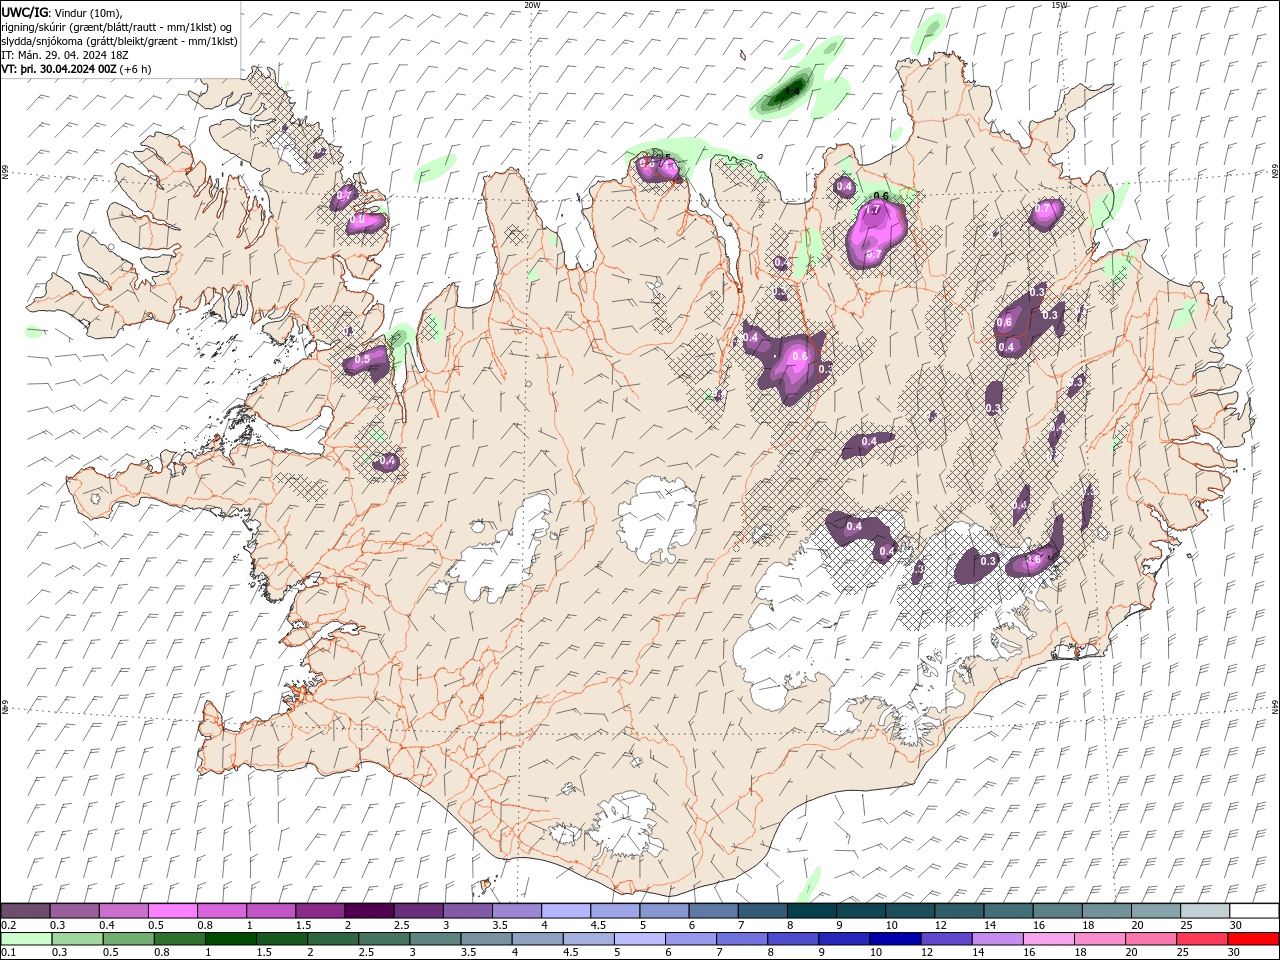This screenshot has width=1280, height=960.
Task: Select the dark teal snow swatch at 8
Action: point(811,911)
